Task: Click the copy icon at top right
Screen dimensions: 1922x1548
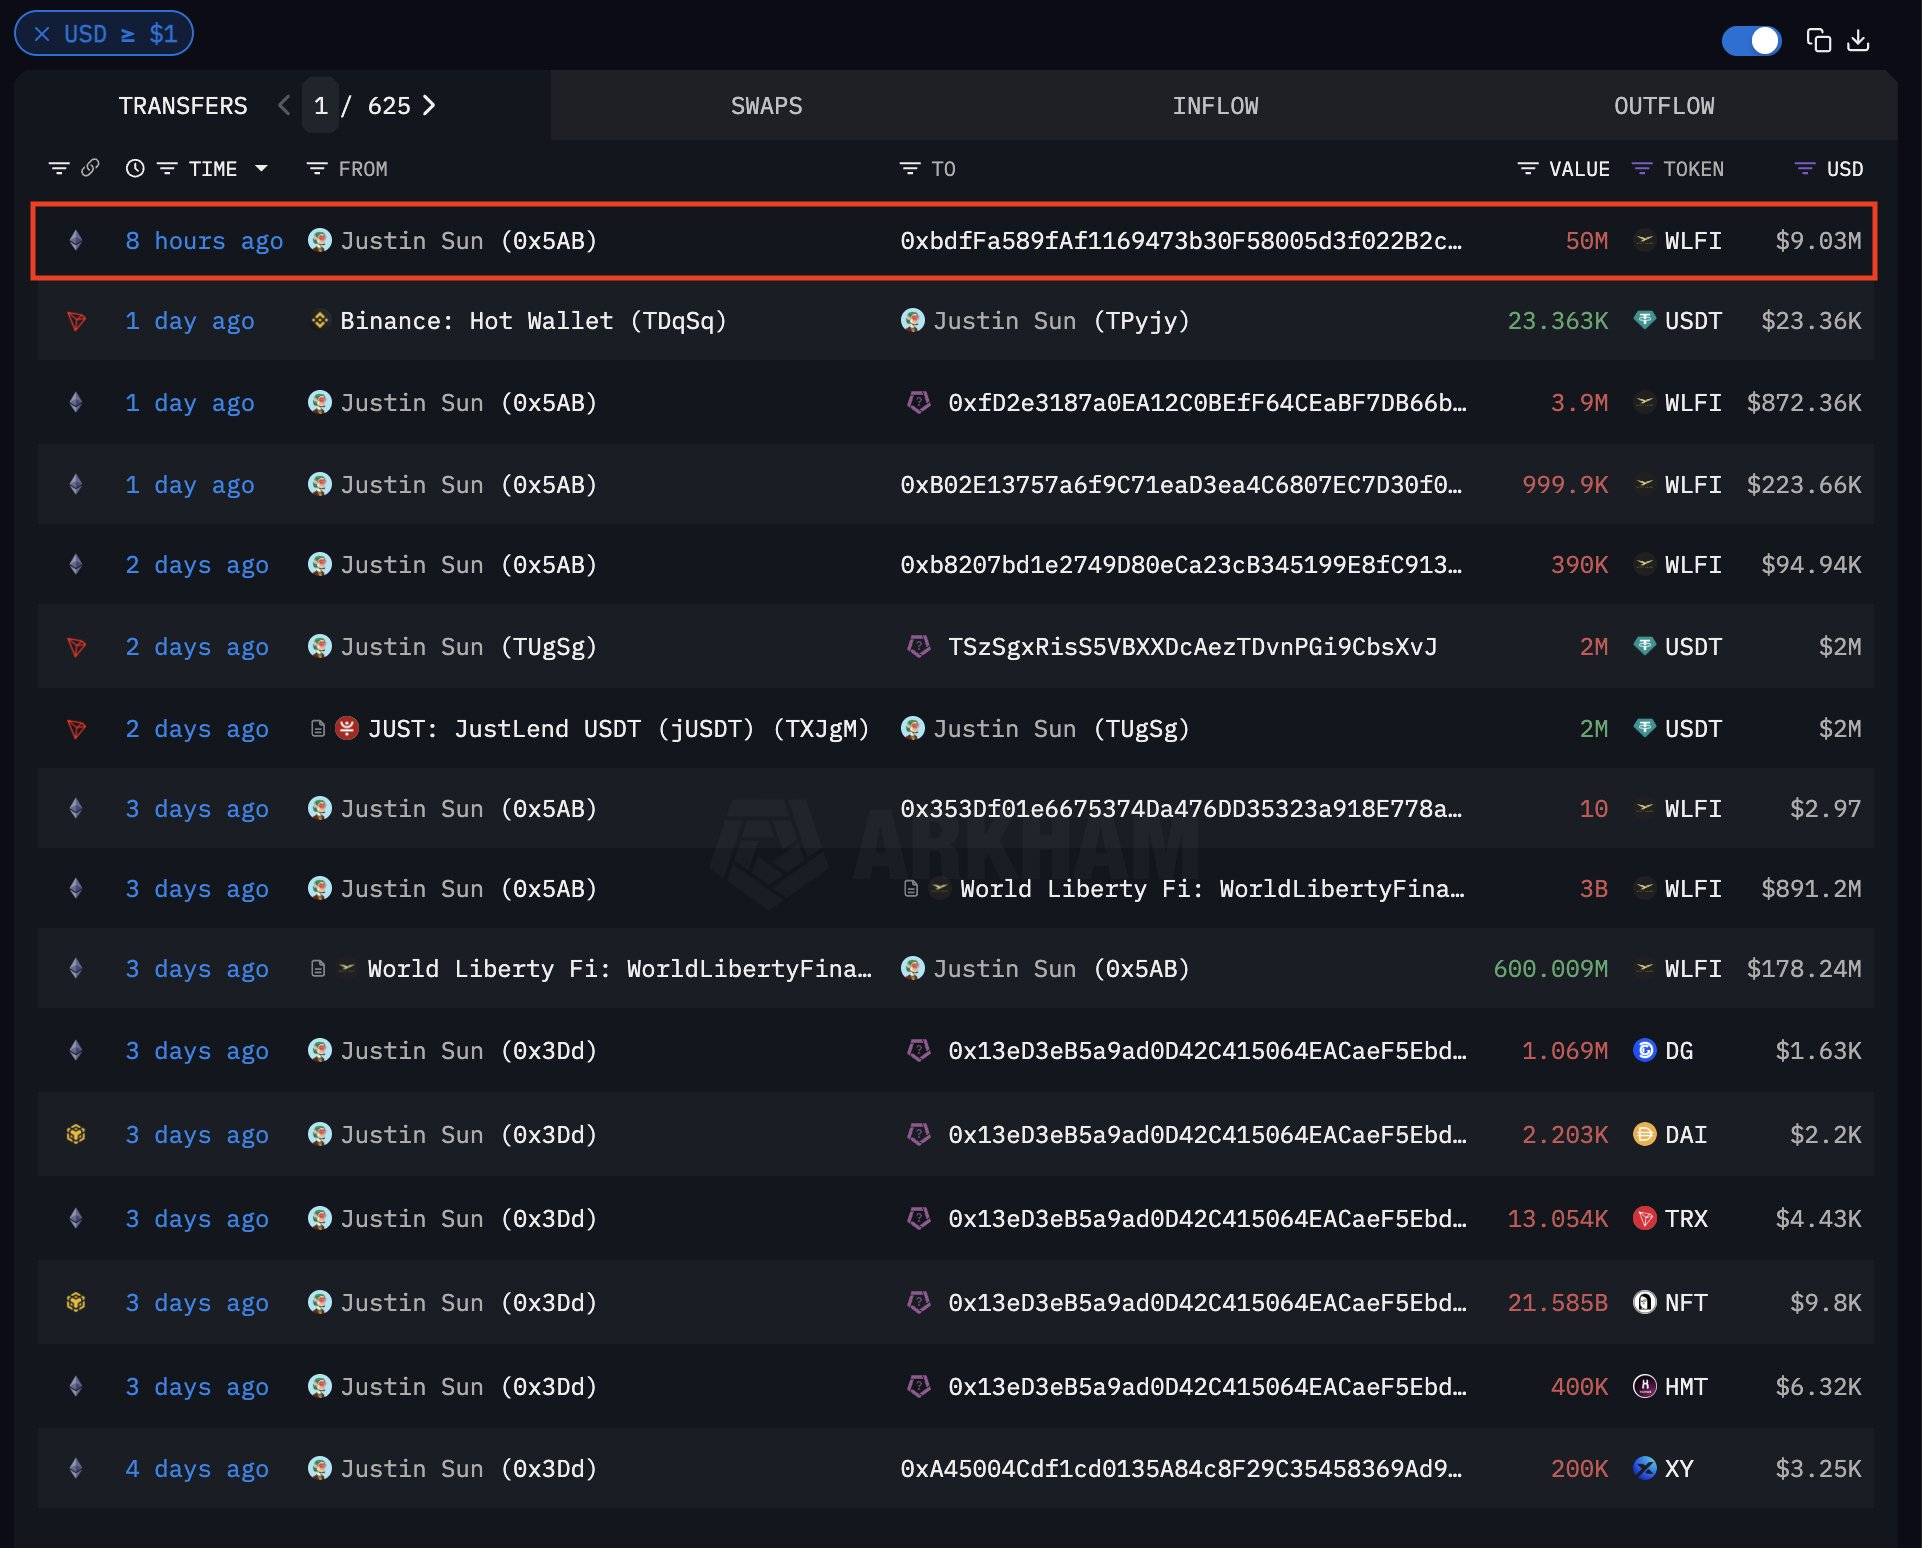Action: click(1818, 40)
